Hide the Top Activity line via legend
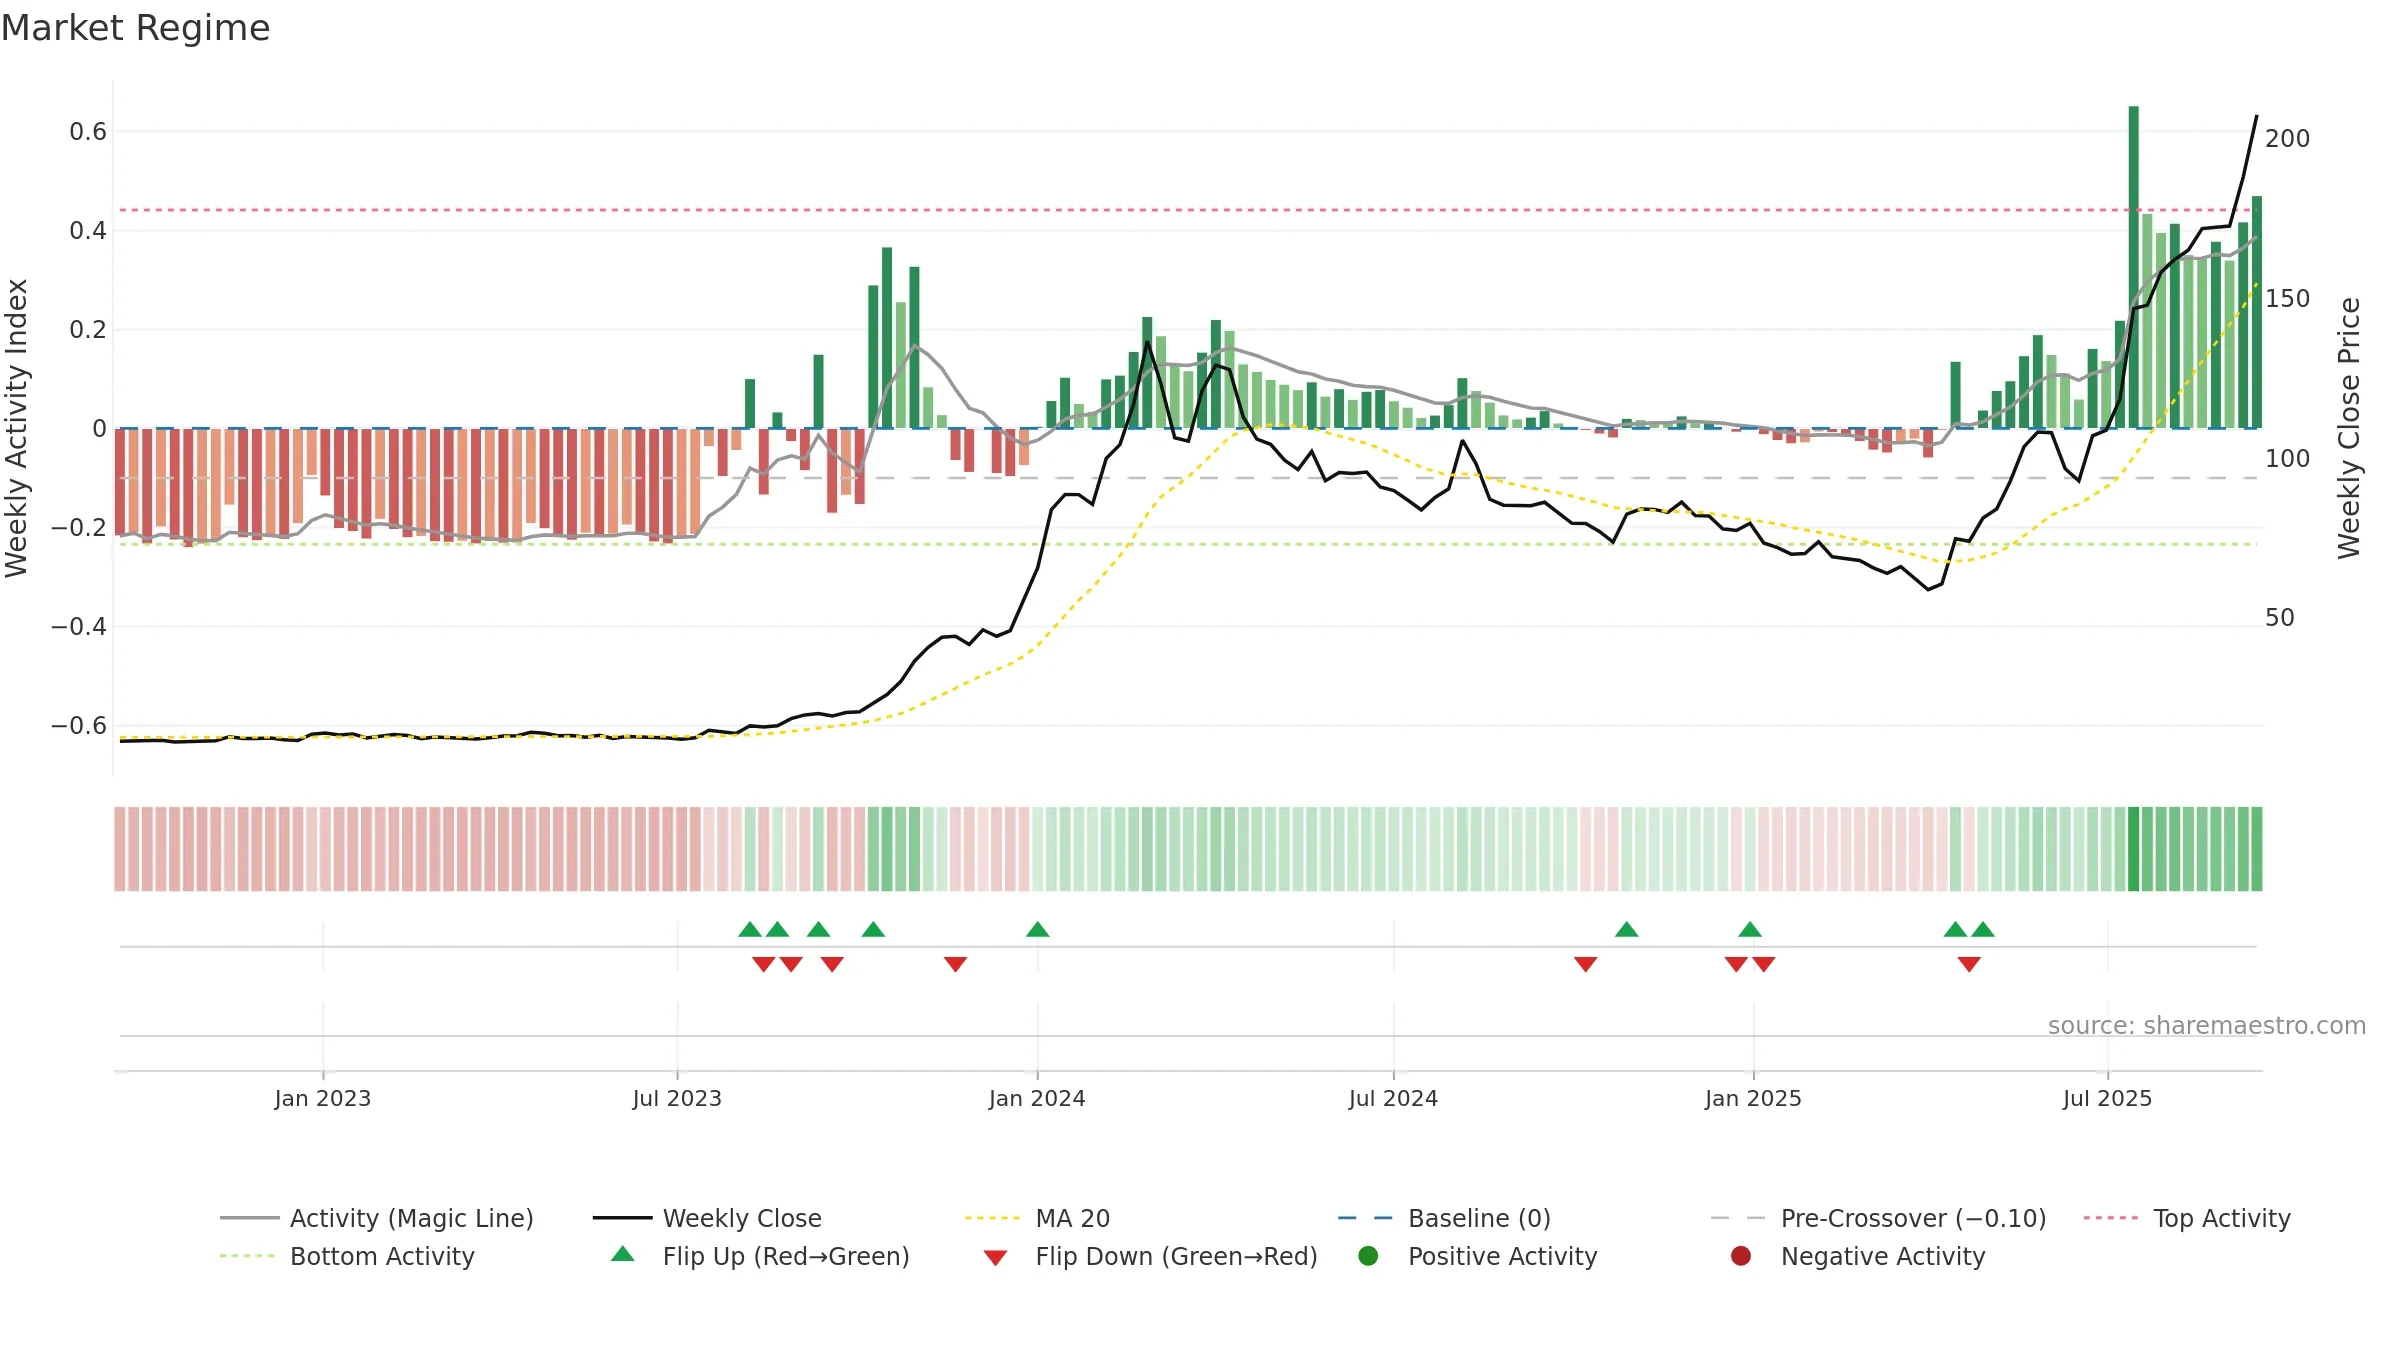The image size is (2400, 1350). pyautogui.click(x=2186, y=1218)
